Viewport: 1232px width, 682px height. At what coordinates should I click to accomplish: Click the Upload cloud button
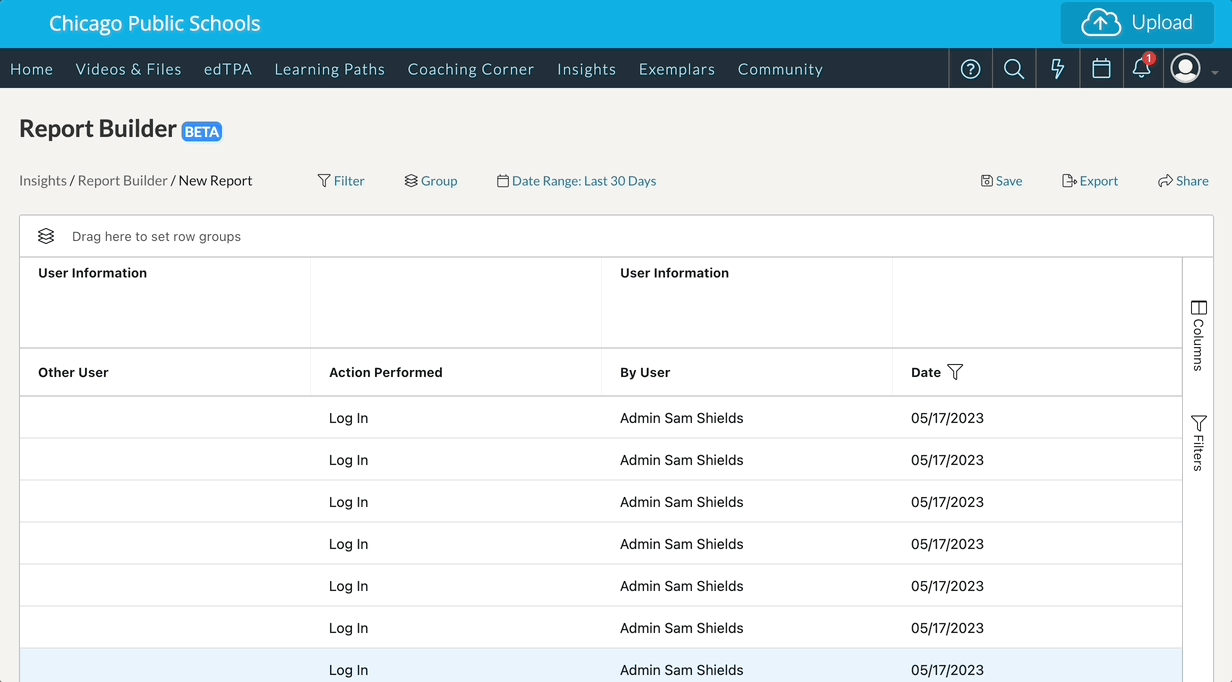click(x=1137, y=22)
